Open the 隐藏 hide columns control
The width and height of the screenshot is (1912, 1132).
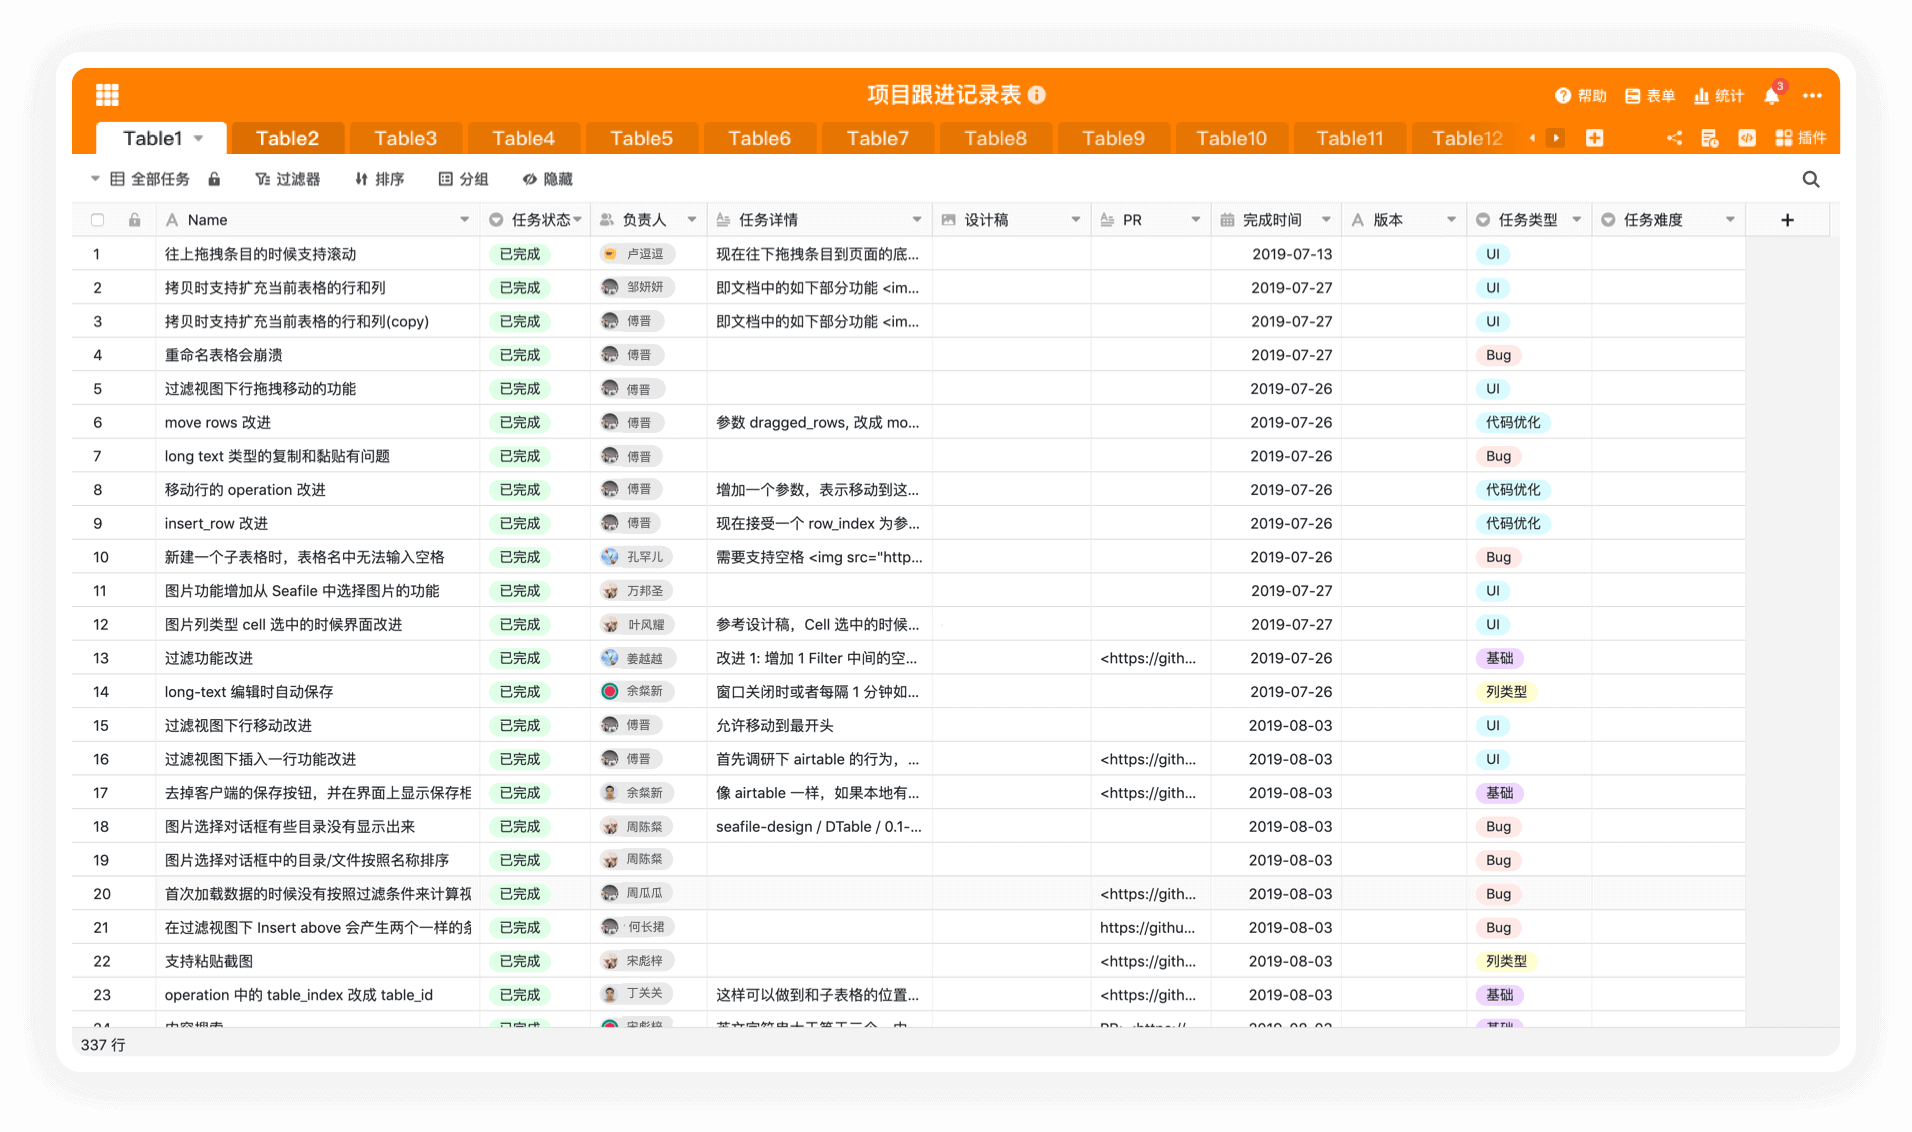pos(547,179)
